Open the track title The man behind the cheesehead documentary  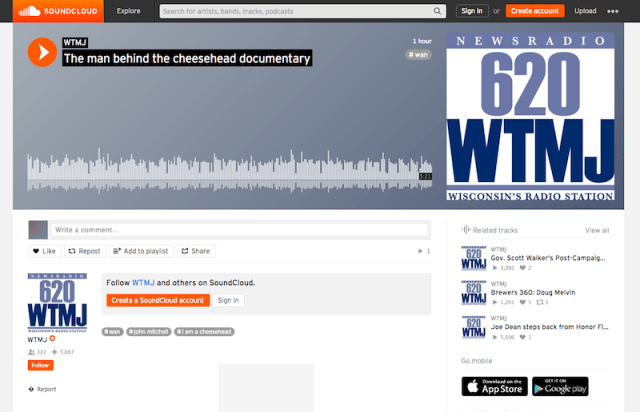coord(187,58)
